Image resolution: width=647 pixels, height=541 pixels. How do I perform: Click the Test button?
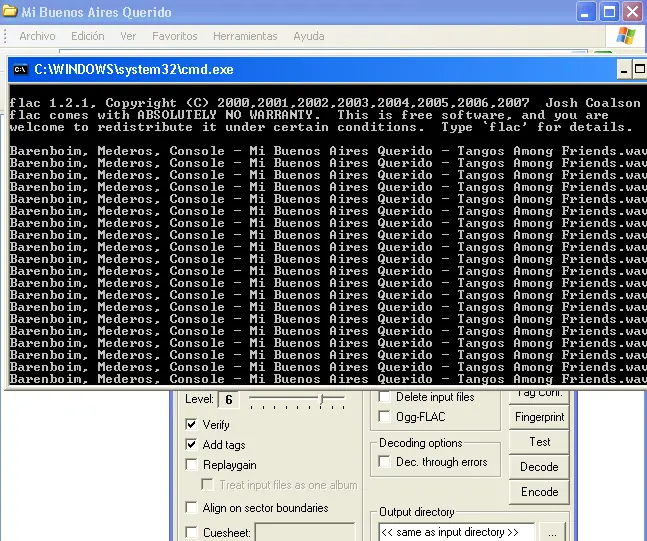539,442
